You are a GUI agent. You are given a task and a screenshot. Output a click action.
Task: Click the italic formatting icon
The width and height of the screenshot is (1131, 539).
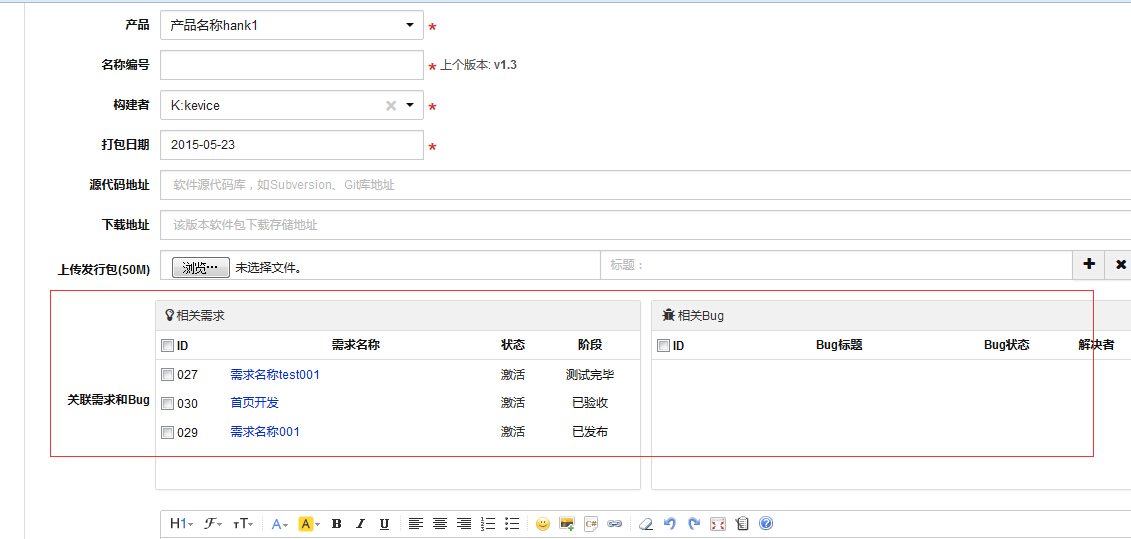click(x=360, y=524)
